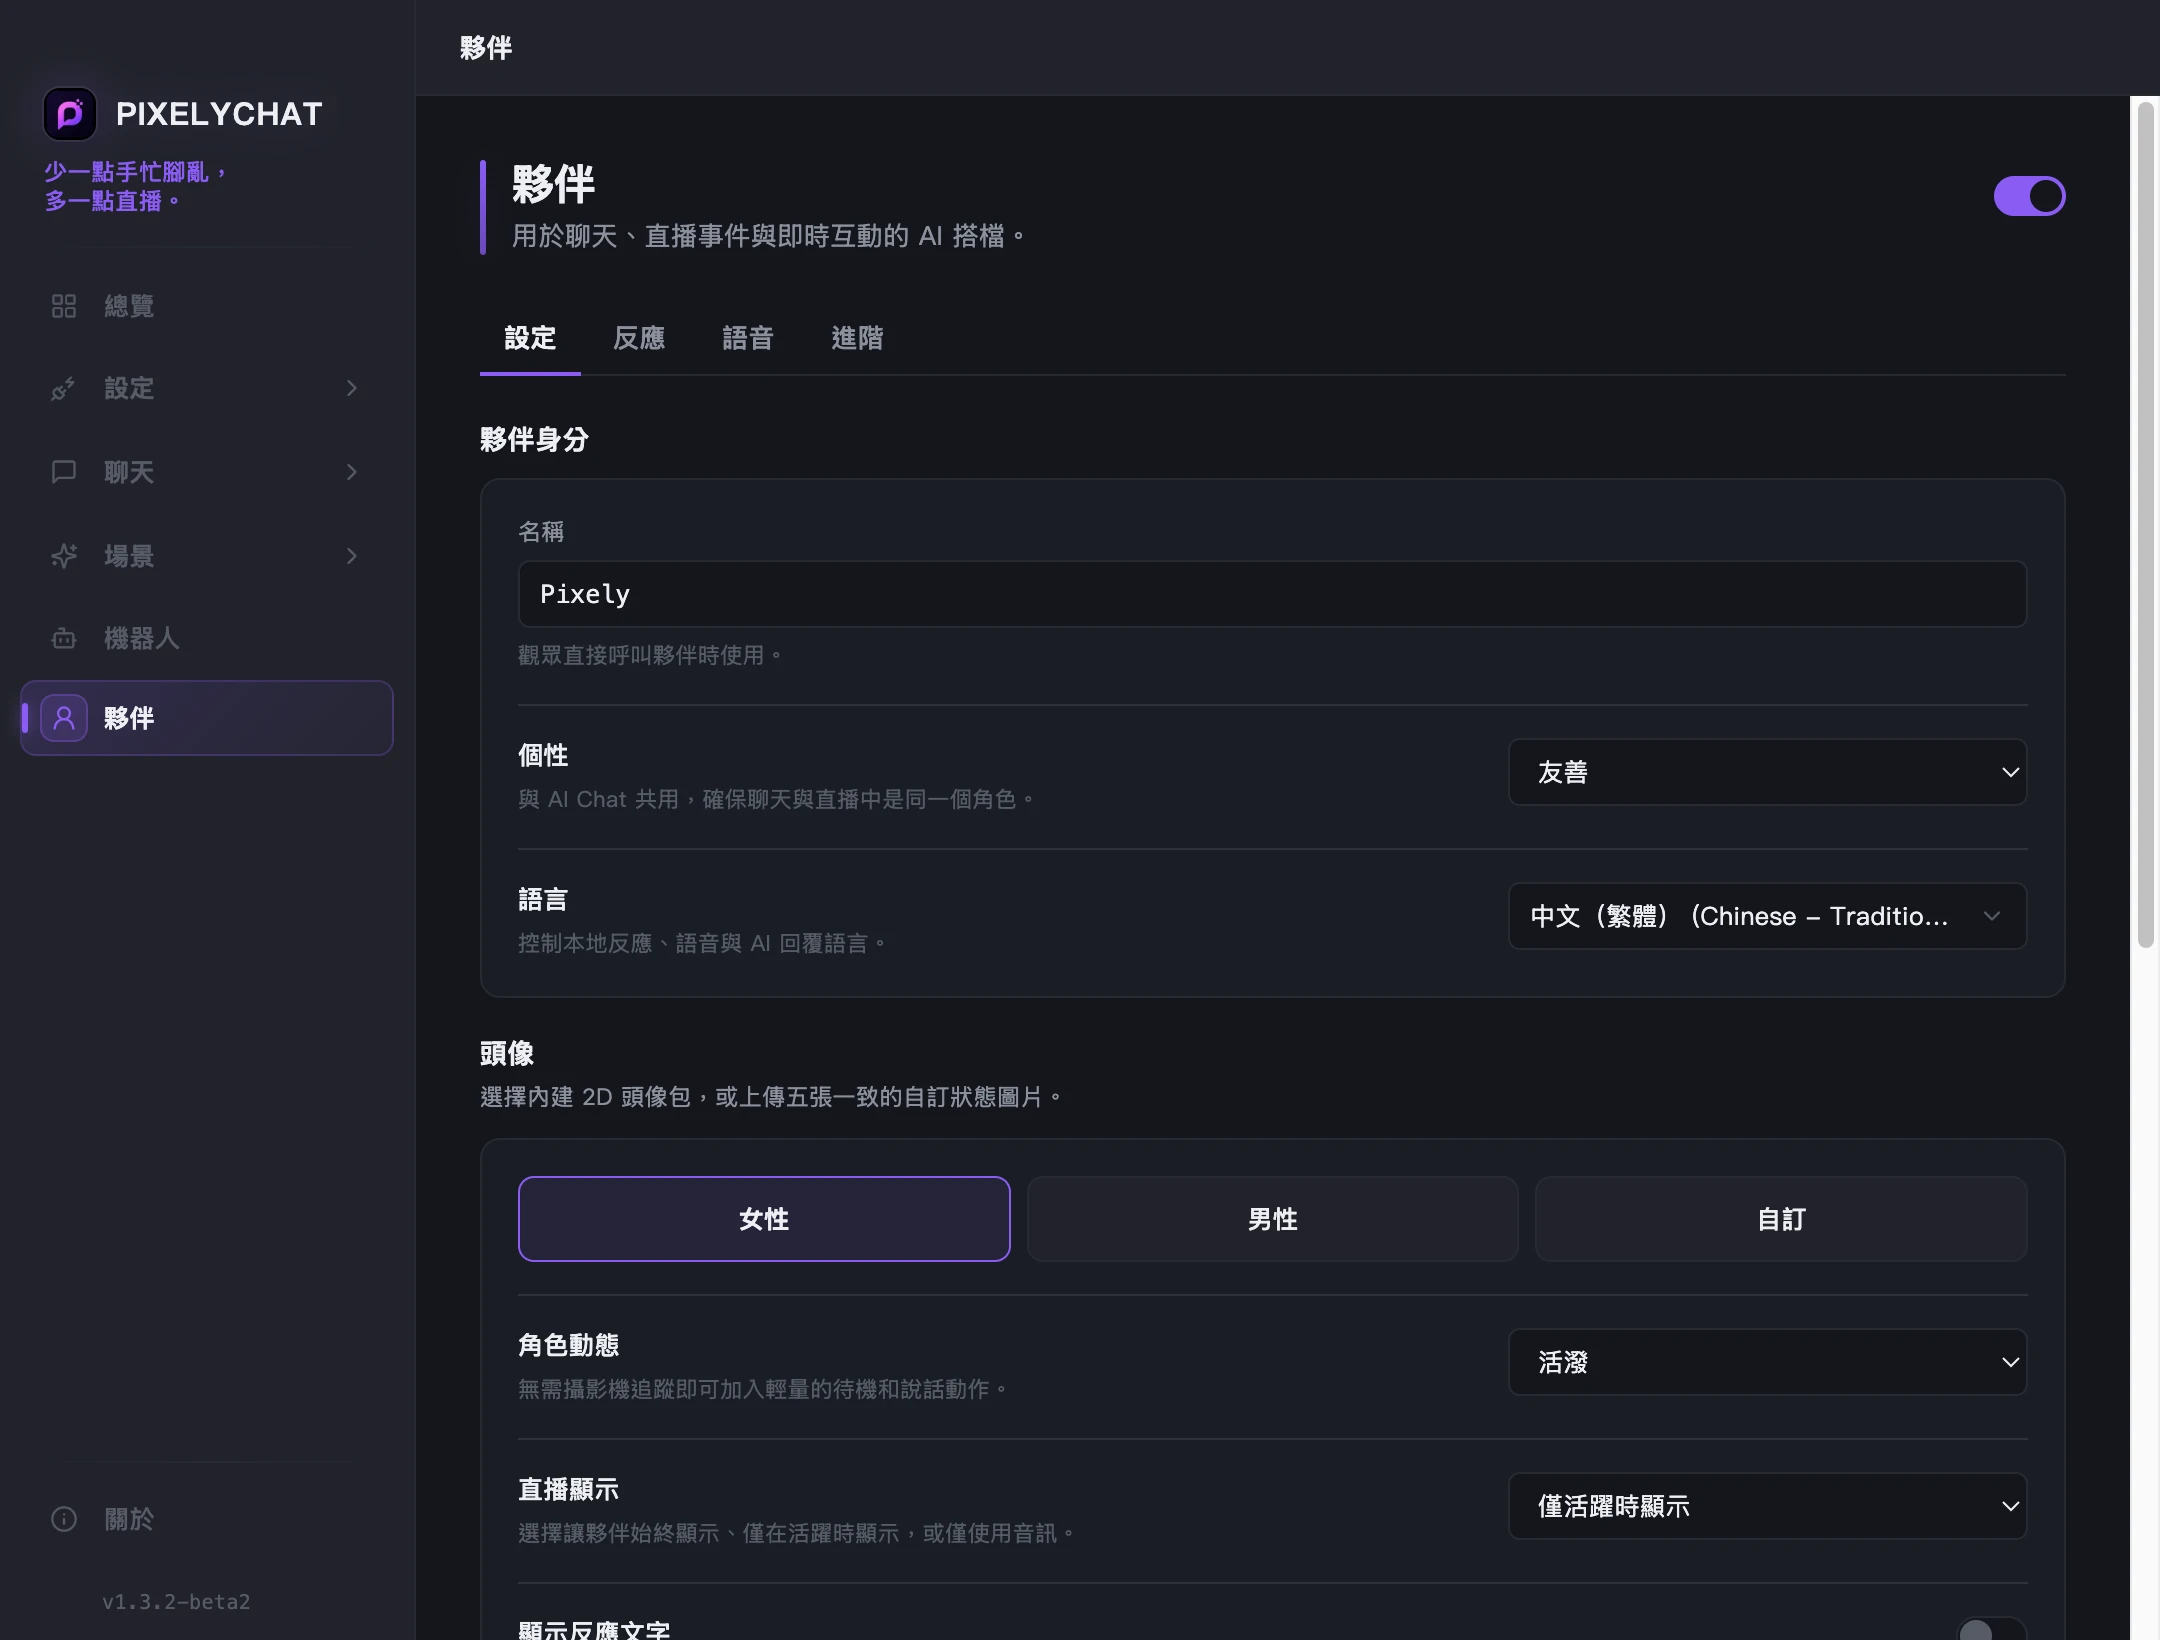Toggle the 夥伴 companion master switch off
This screenshot has width=2160, height=1640.
pos(2029,196)
